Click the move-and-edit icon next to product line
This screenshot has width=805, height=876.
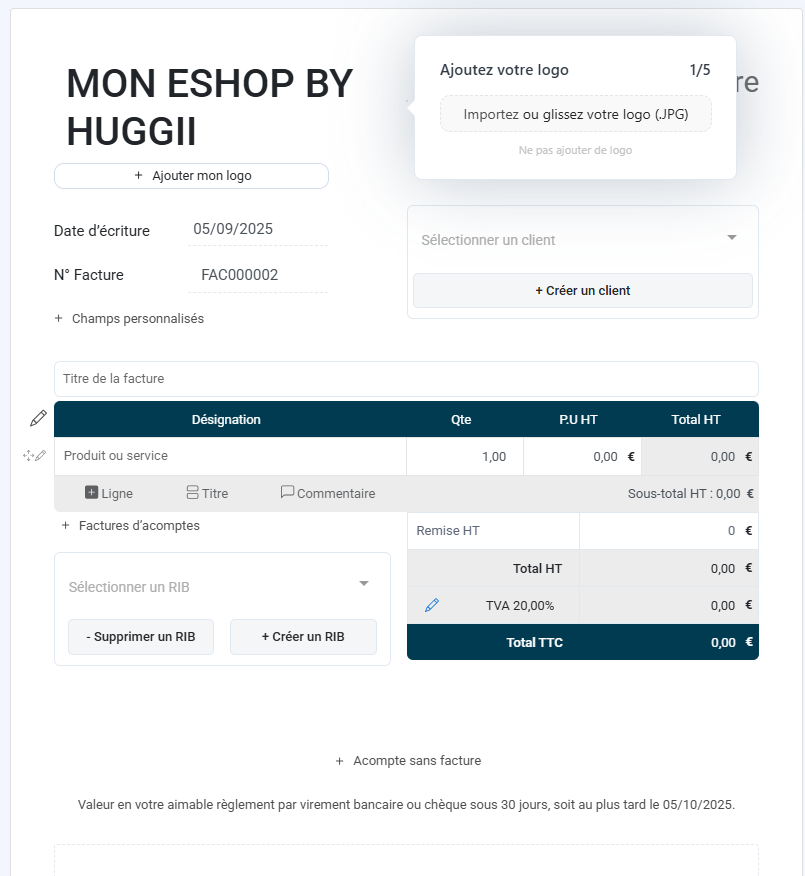tap(34, 455)
